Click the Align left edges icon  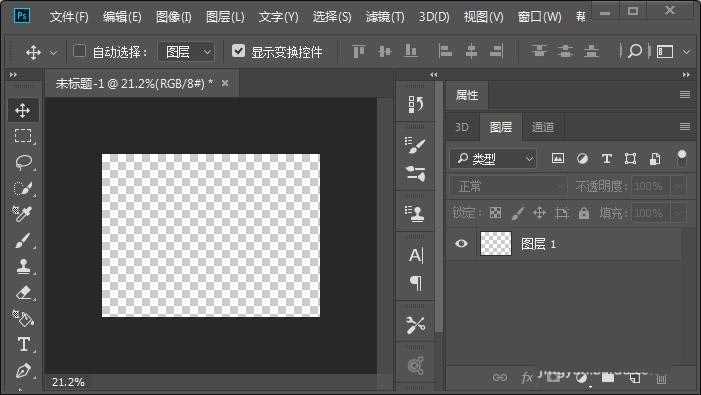pyautogui.click(x=445, y=51)
